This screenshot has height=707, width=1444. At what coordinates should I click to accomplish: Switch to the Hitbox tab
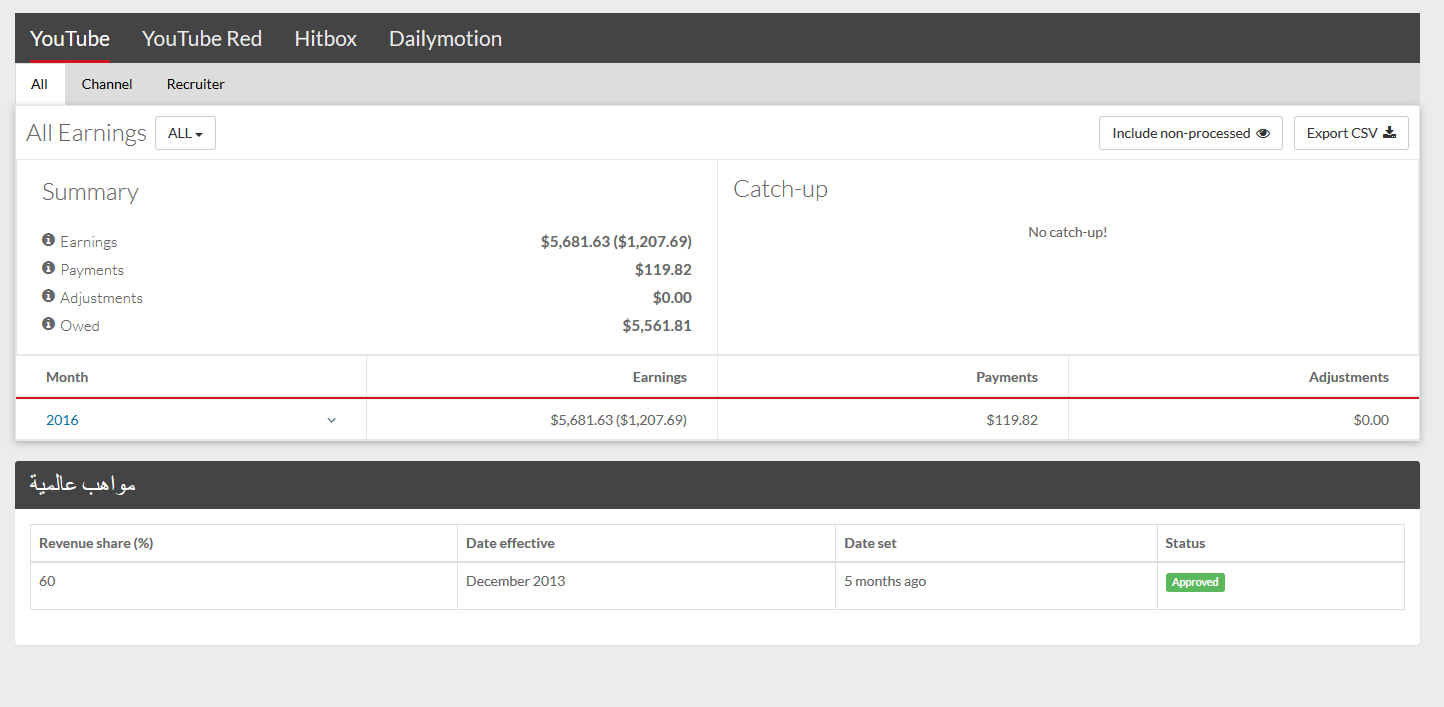tap(325, 39)
